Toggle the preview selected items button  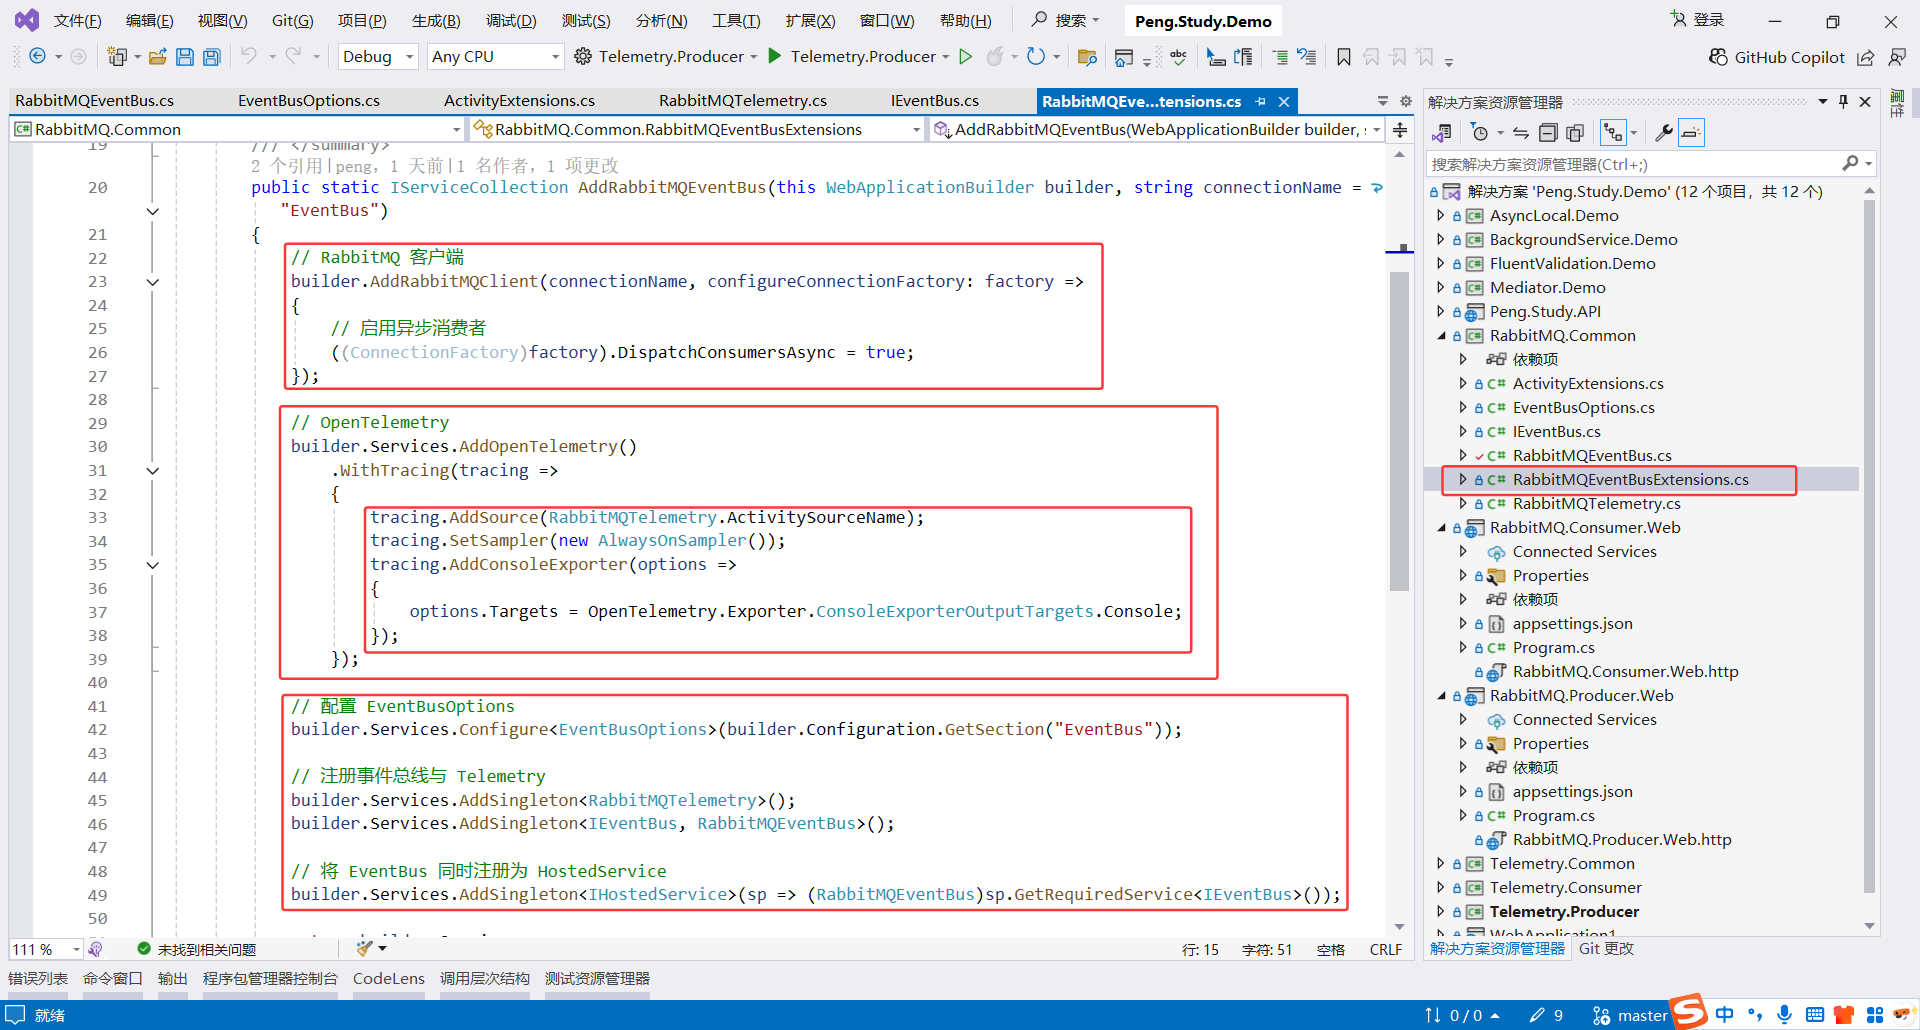point(1691,132)
